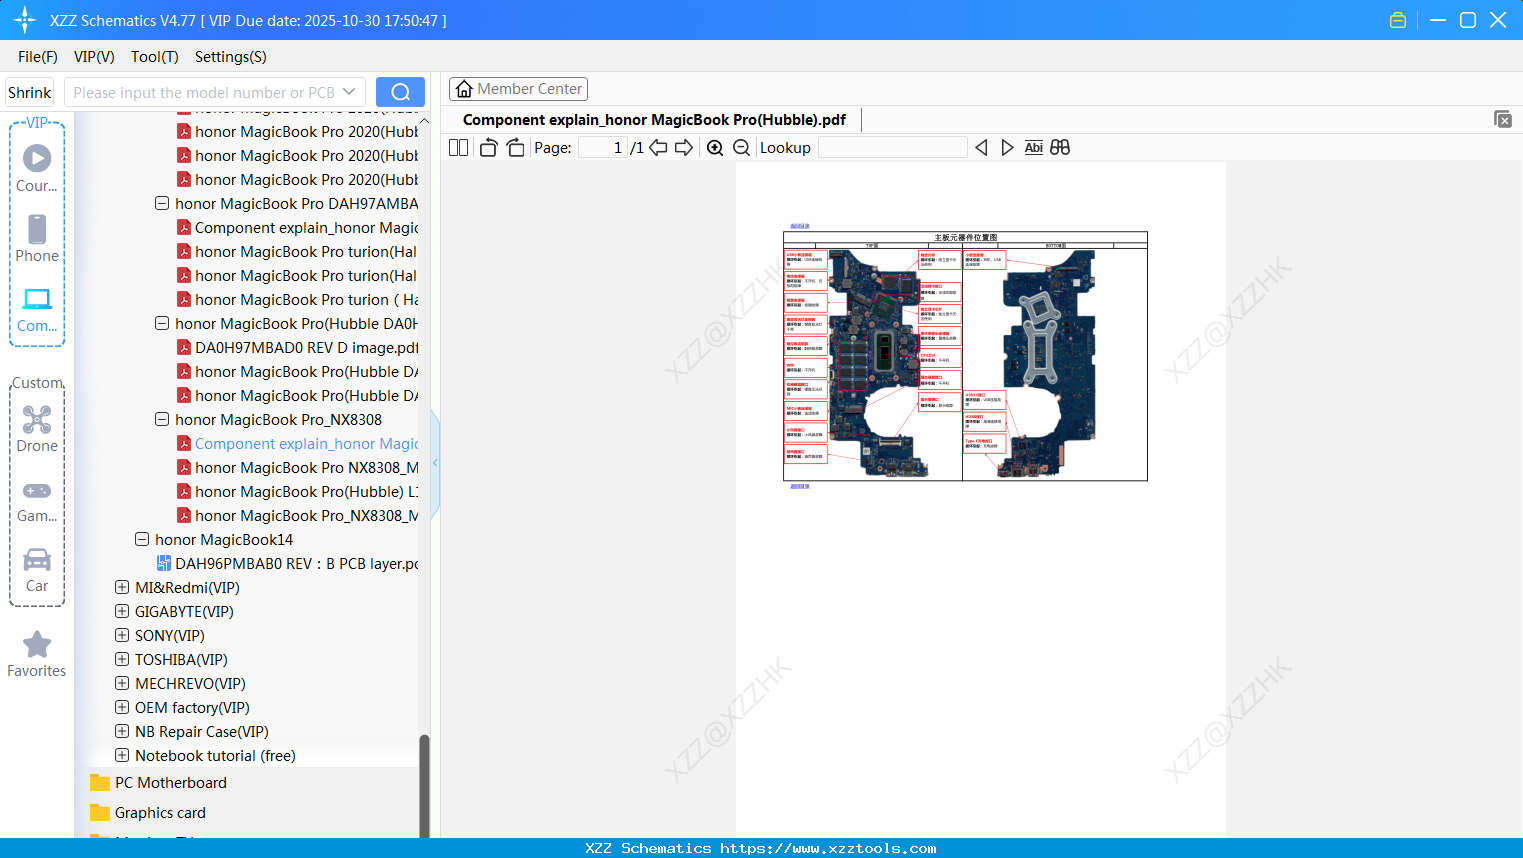Open the Courses sidebar category
The image size is (1523, 858).
point(37,168)
